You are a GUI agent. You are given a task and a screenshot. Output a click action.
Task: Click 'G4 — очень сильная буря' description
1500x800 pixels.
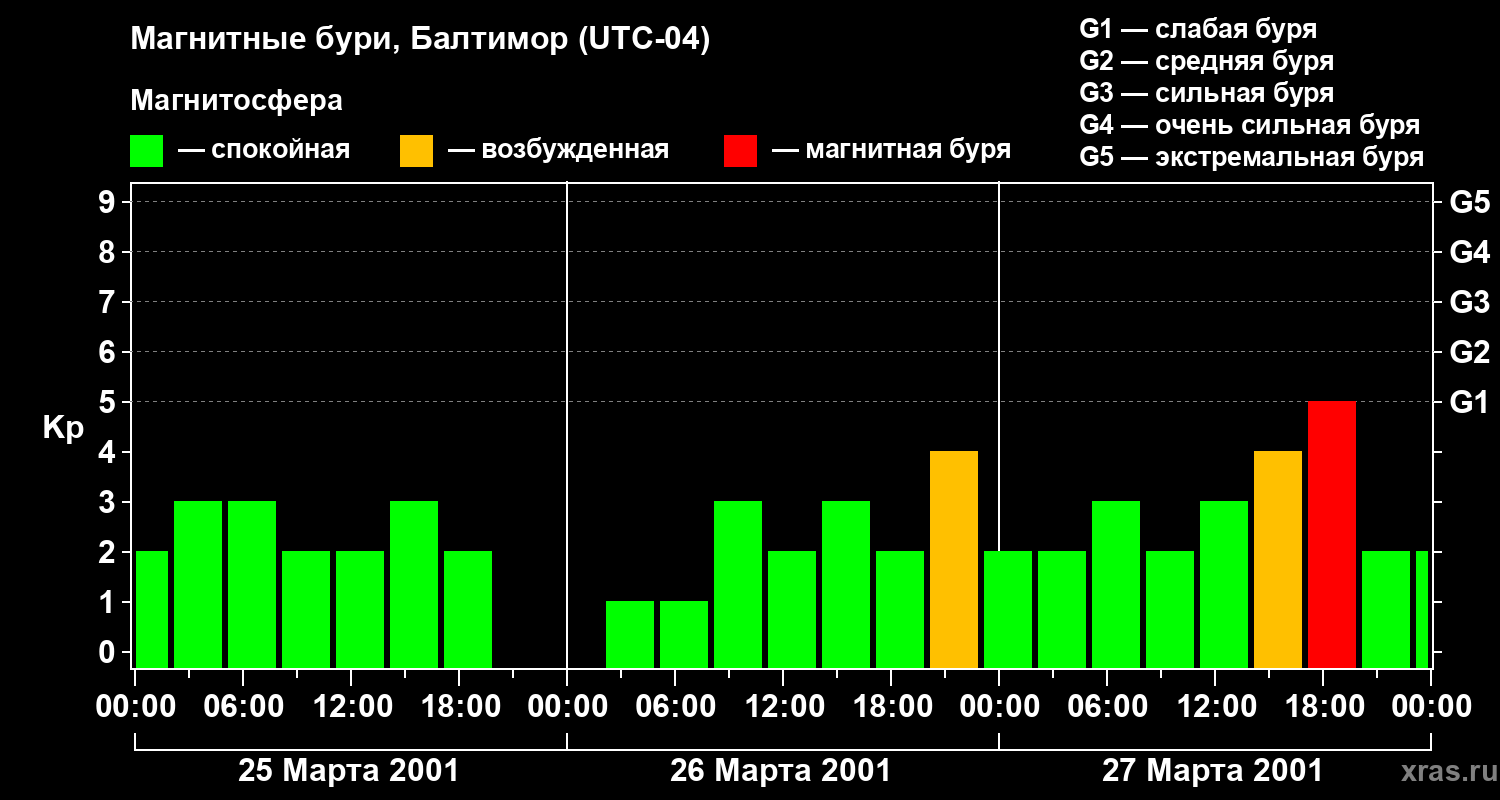click(x=1250, y=125)
